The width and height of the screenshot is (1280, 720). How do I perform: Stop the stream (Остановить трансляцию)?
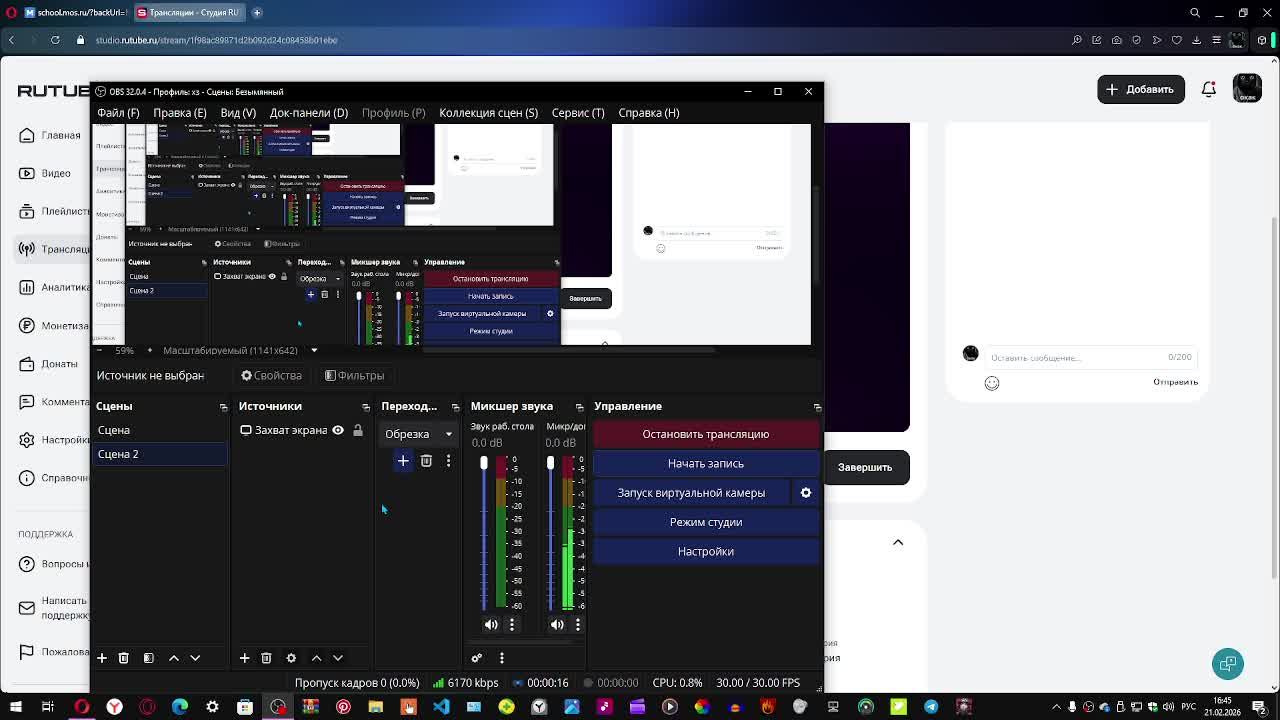706,434
